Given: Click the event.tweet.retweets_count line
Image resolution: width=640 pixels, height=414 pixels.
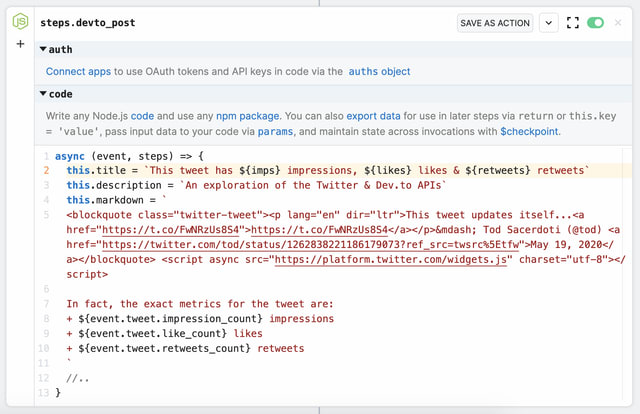Looking at the screenshot, I should [x=185, y=348].
